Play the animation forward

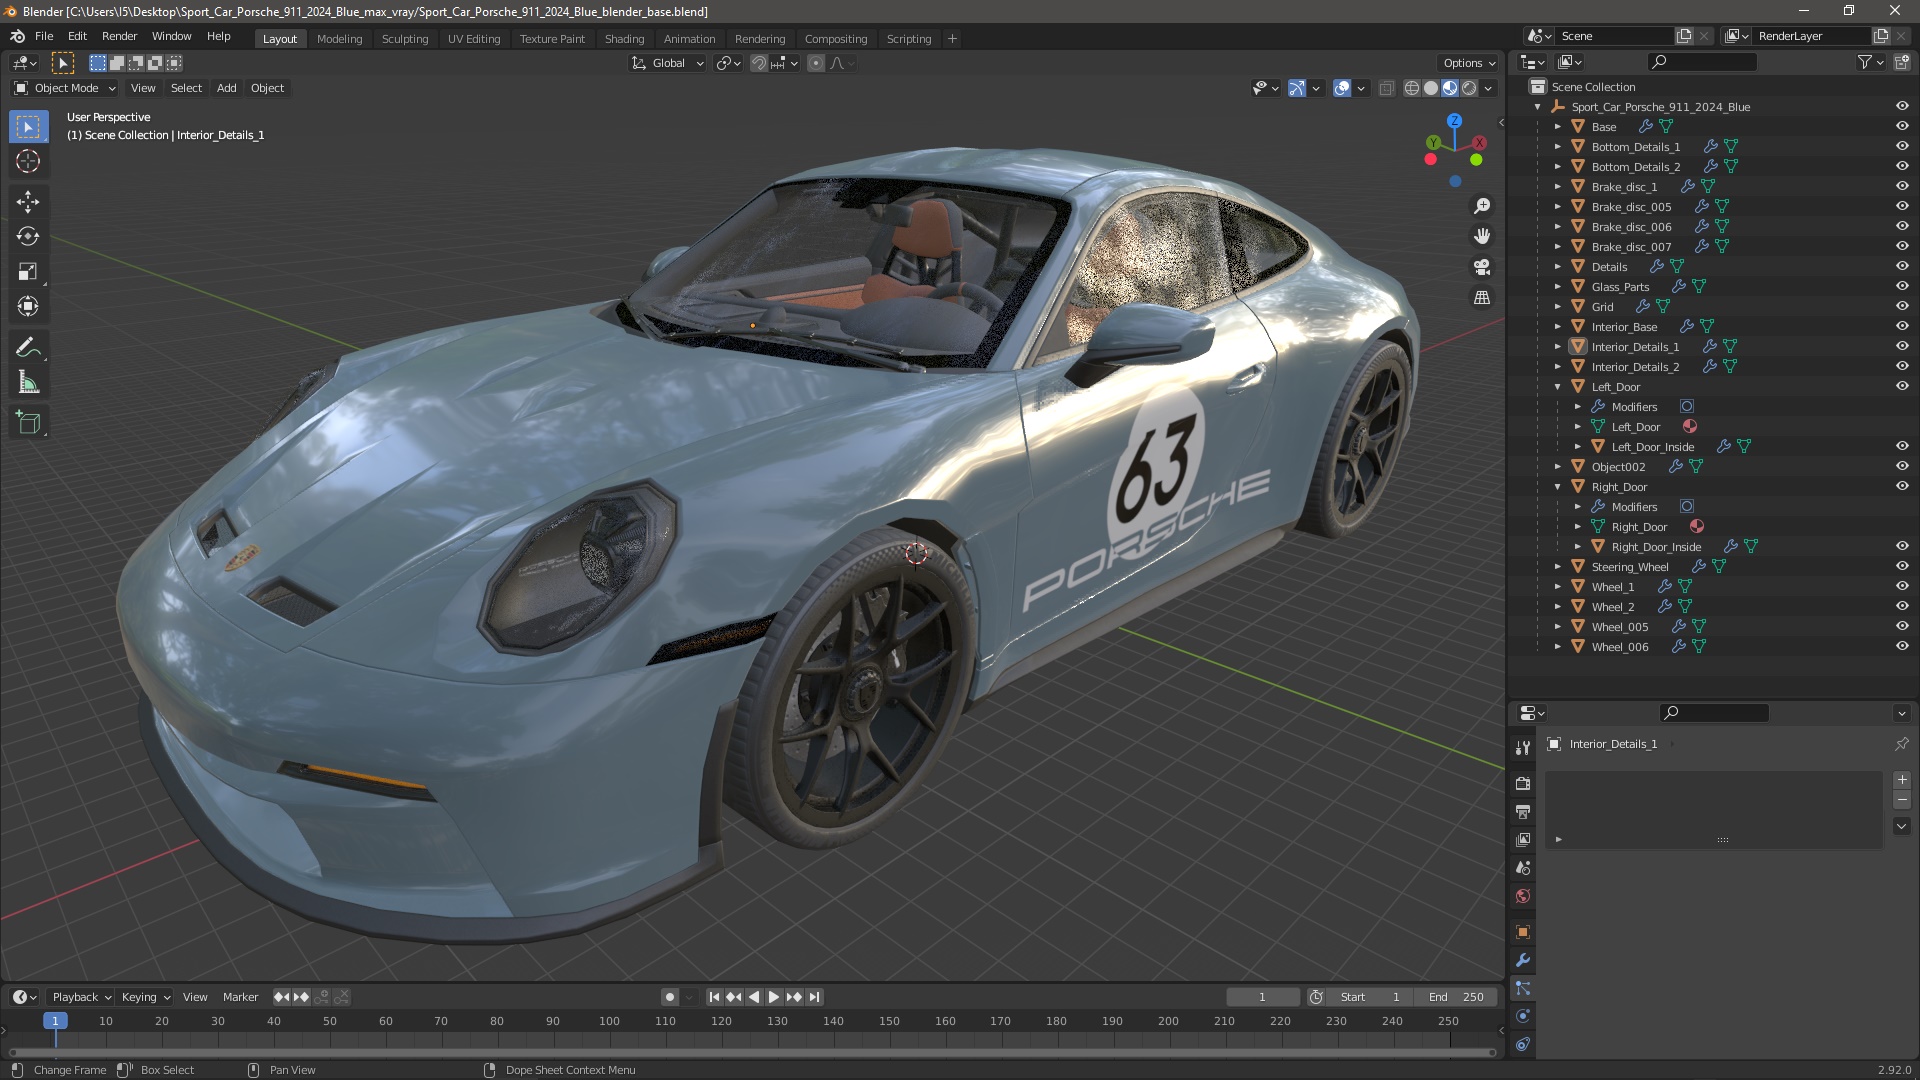tap(773, 997)
